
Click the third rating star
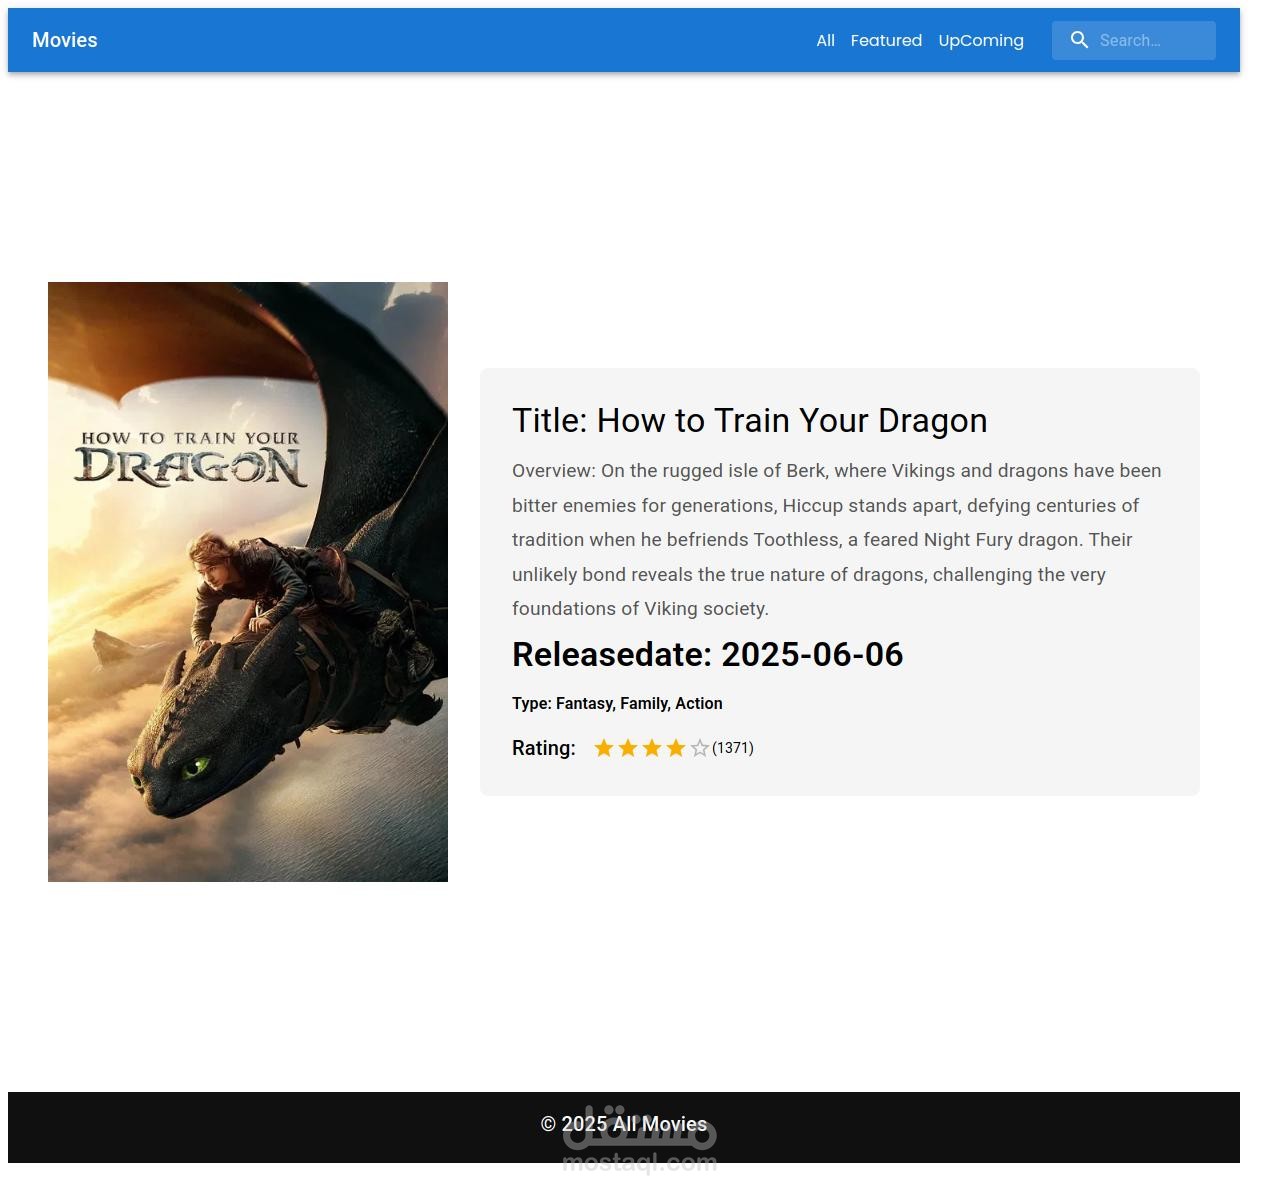click(x=652, y=748)
